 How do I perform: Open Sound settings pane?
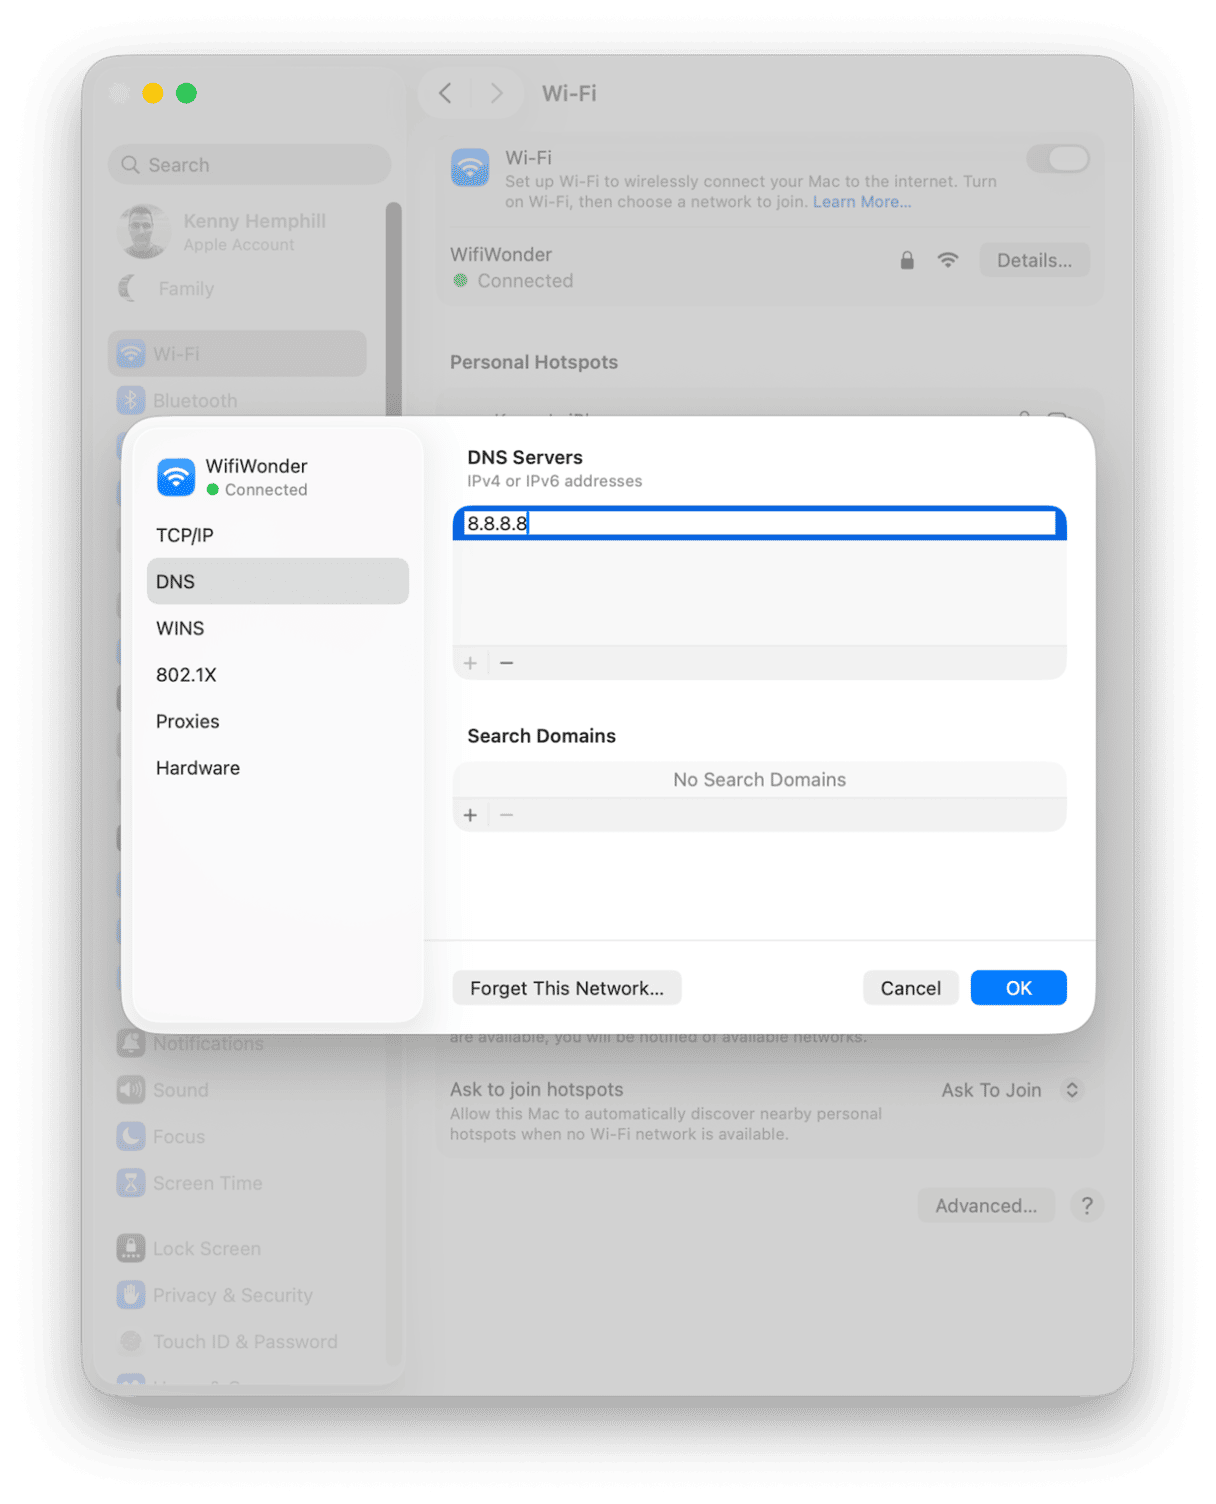237,1089
